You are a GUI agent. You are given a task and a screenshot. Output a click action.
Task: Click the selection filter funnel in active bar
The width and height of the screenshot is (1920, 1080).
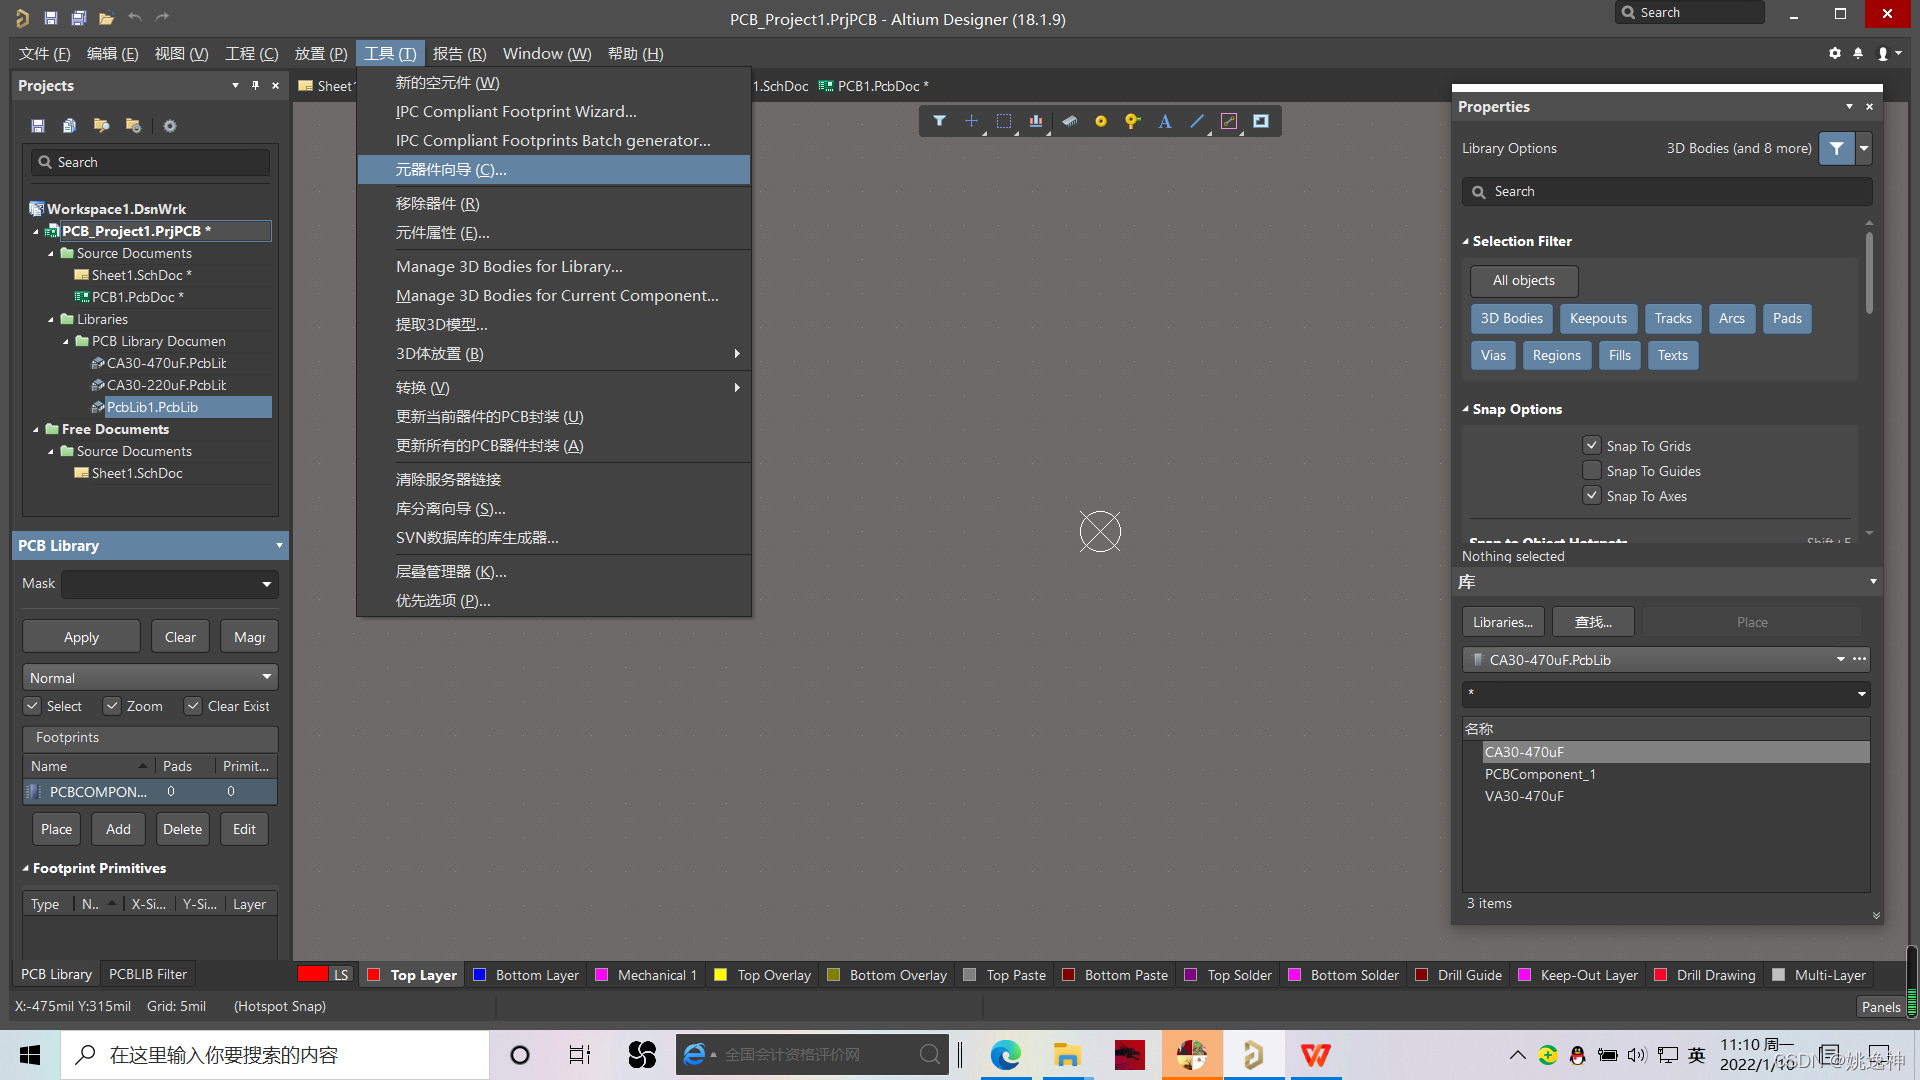click(x=939, y=121)
